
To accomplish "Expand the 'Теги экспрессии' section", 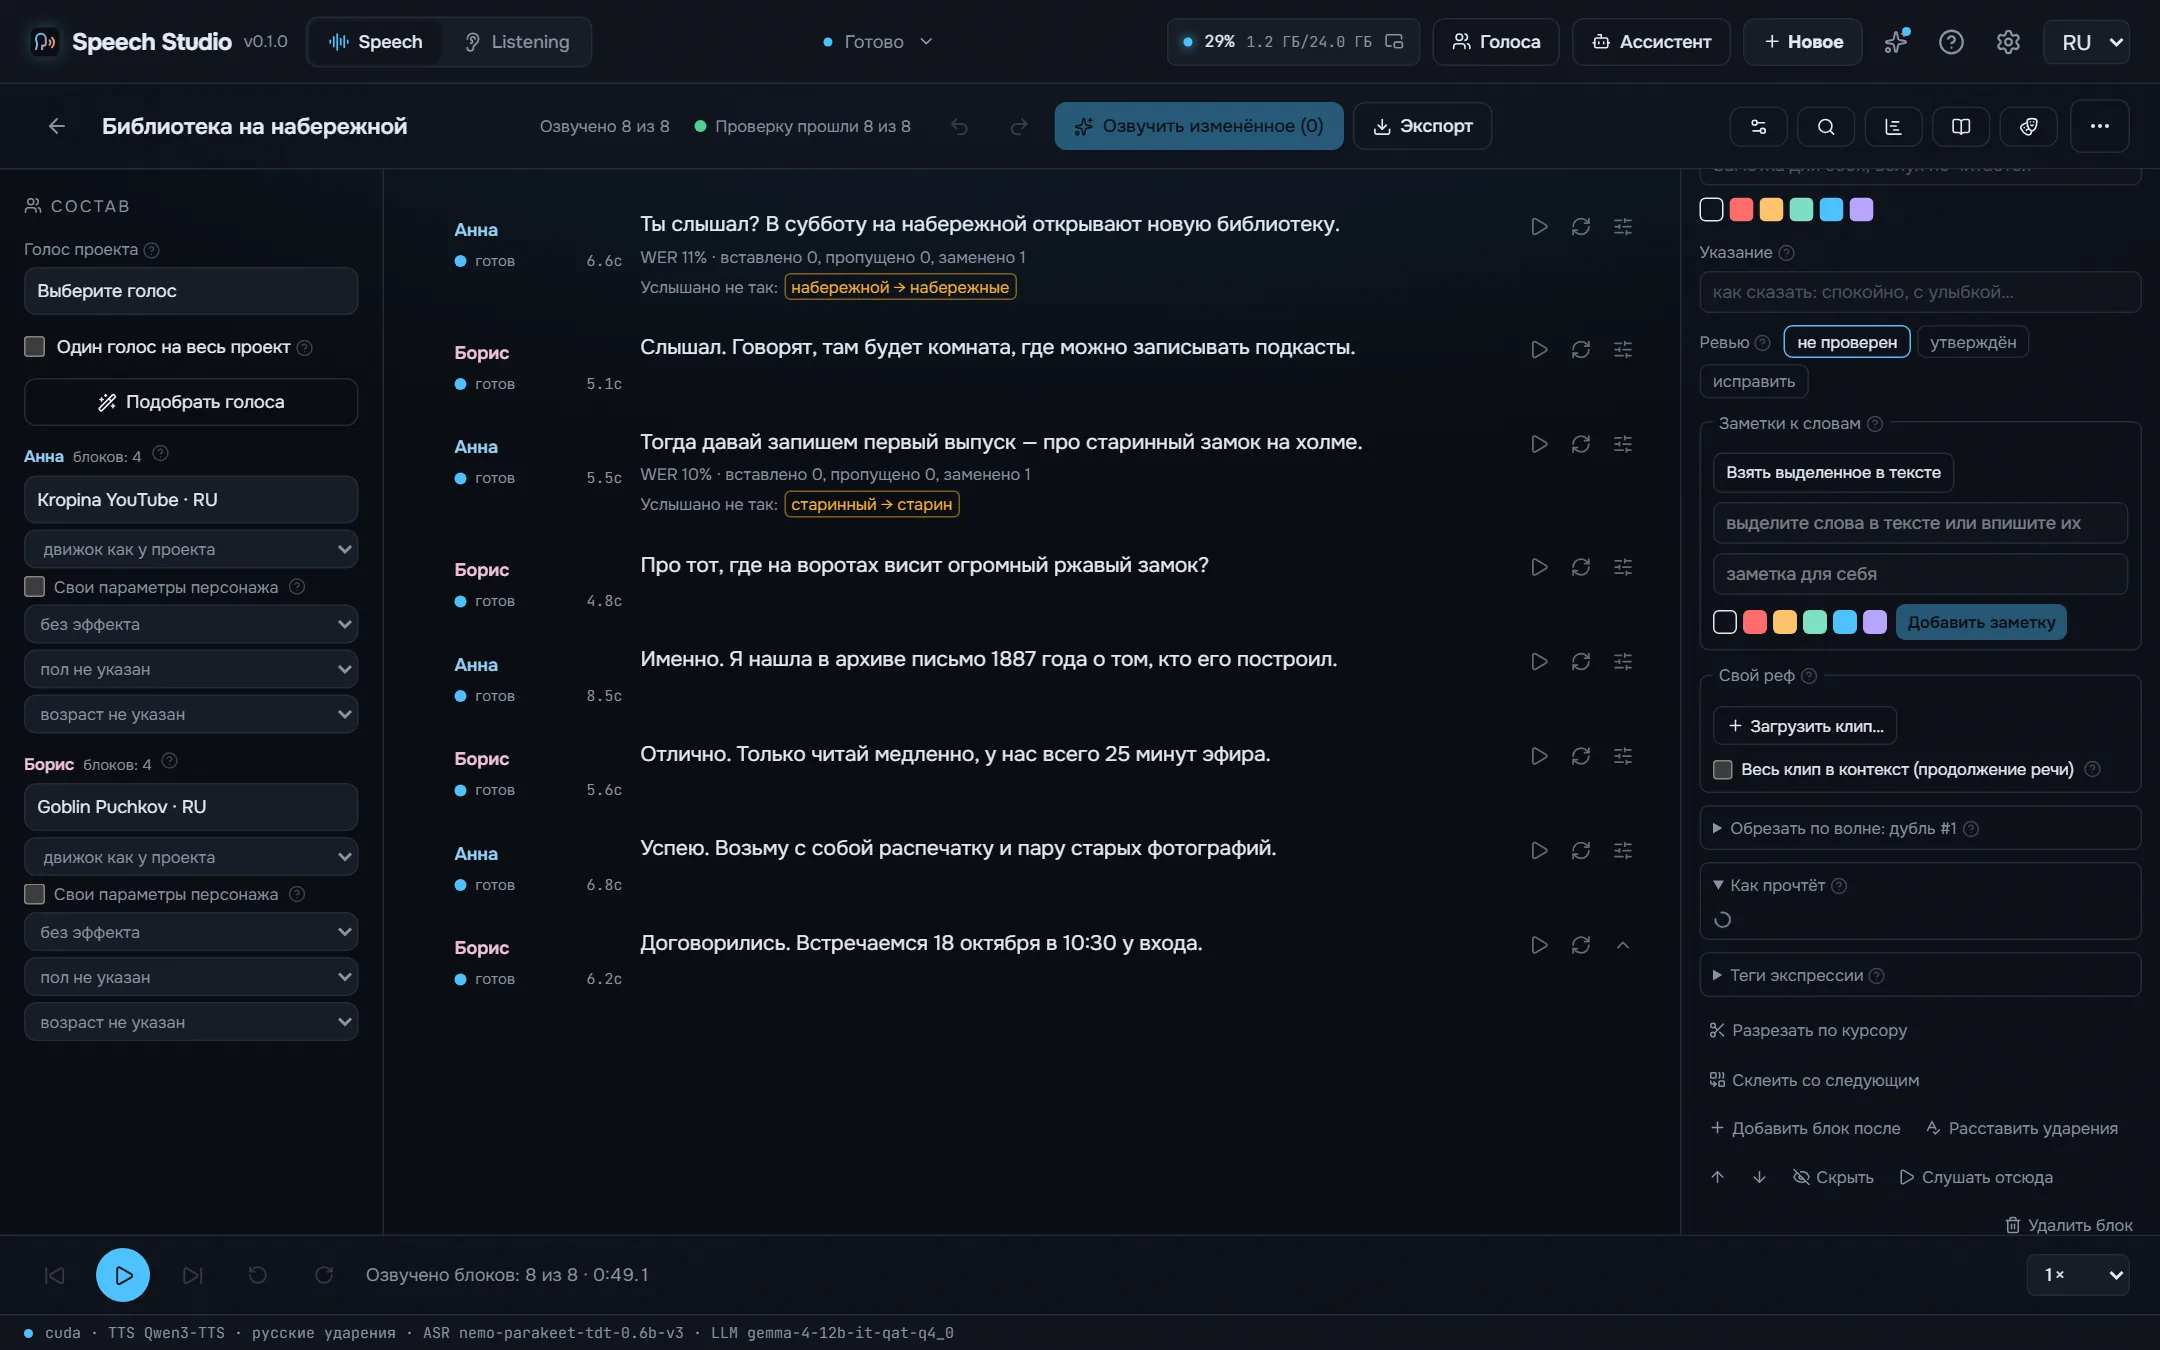I will [x=1920, y=975].
